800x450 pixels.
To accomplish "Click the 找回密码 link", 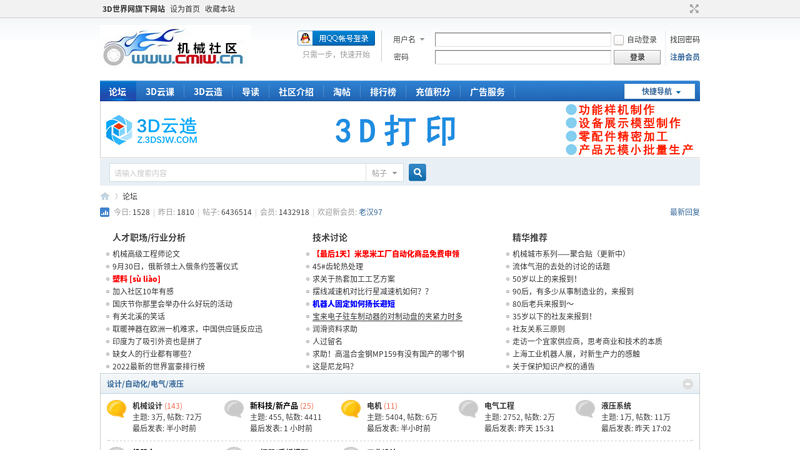I will click(x=685, y=39).
